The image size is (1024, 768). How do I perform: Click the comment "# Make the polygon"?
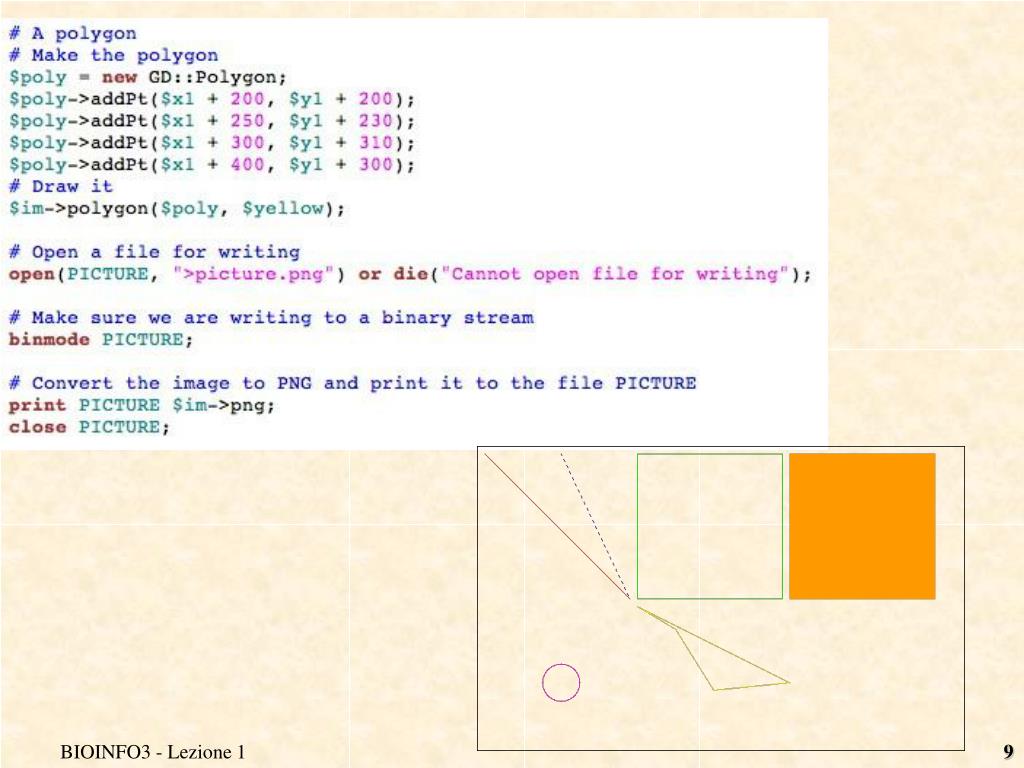114,56
